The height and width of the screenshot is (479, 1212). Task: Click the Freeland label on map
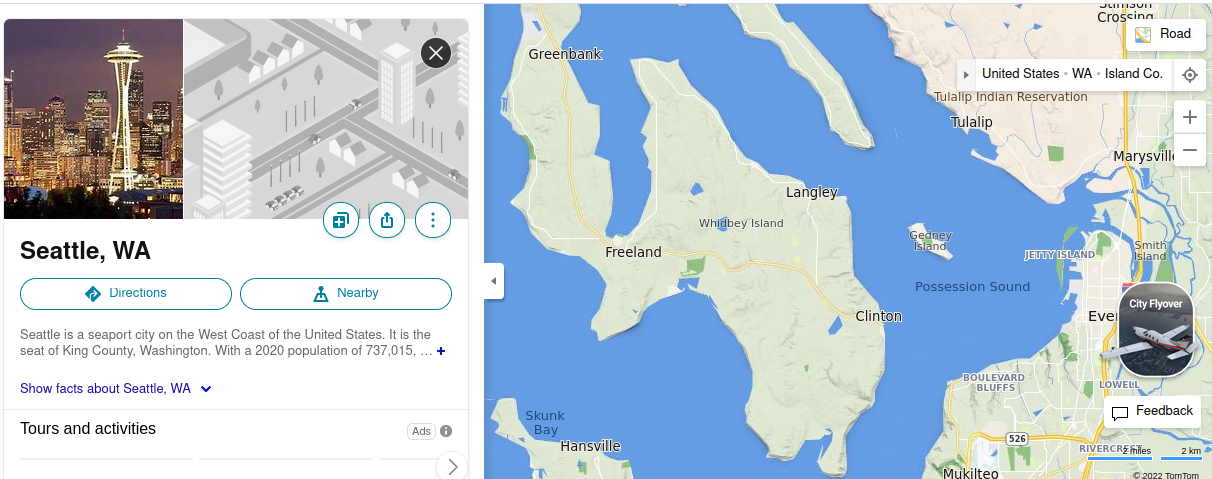click(633, 252)
